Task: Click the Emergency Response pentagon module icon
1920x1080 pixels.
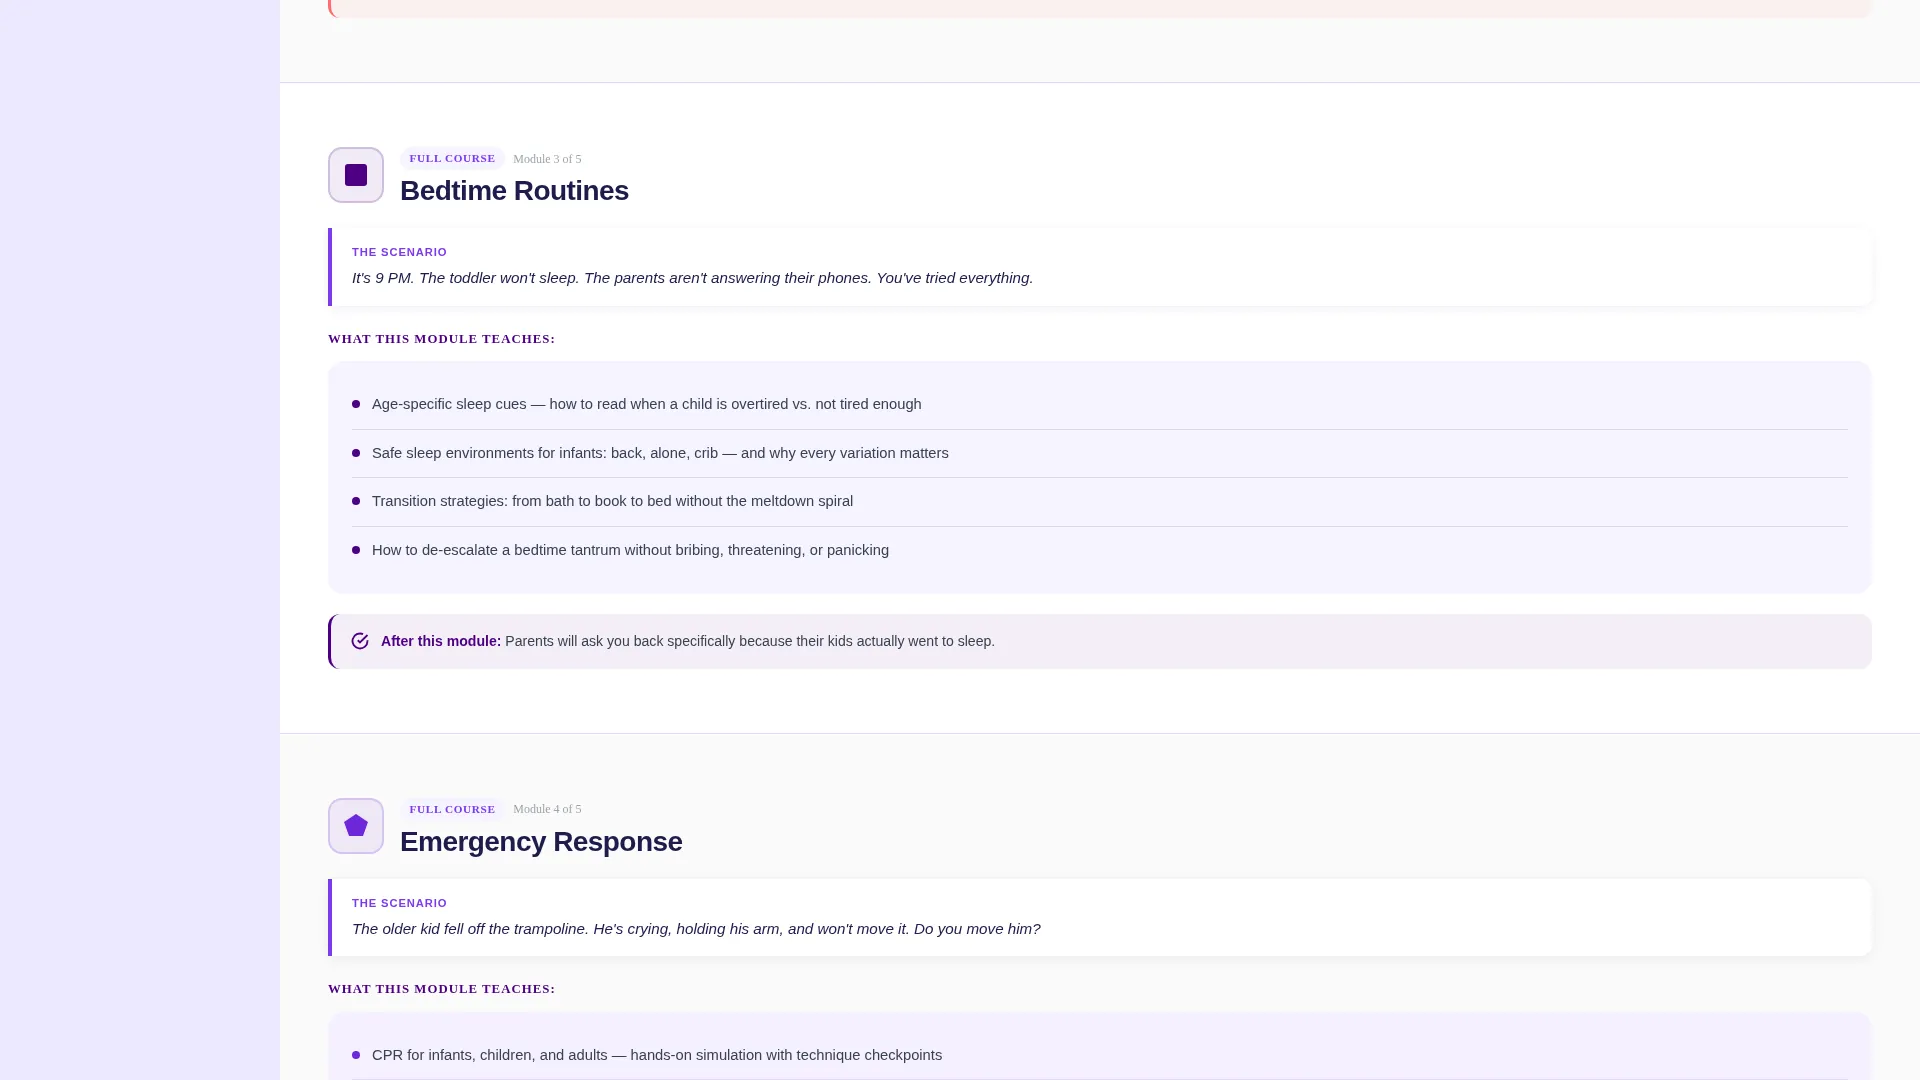Action: coord(356,826)
